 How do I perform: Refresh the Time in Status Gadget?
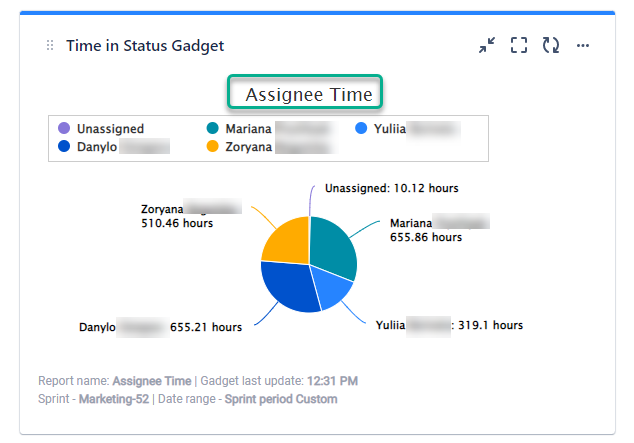coord(551,45)
